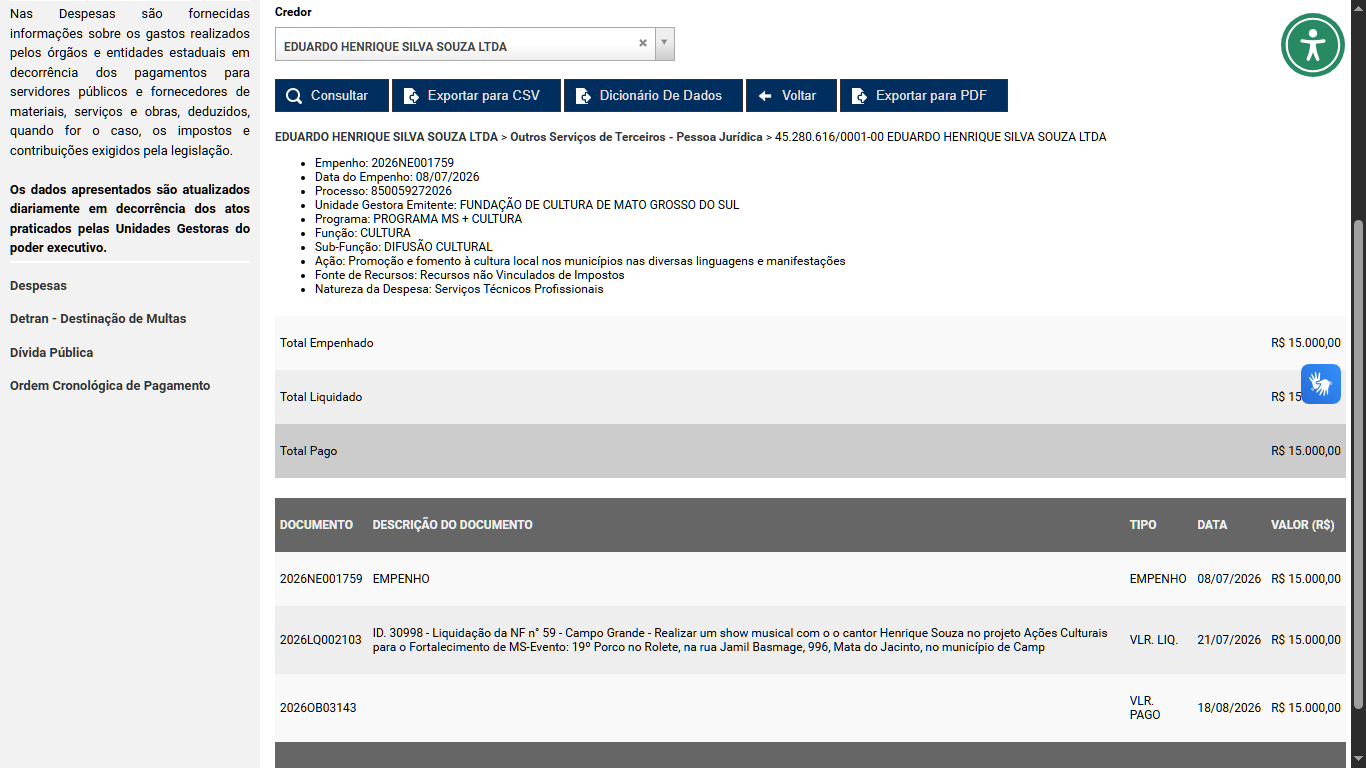Screen dimensions: 1366x768
Task: Click the page vertical scrollbar thumb
Action: tap(1358, 465)
